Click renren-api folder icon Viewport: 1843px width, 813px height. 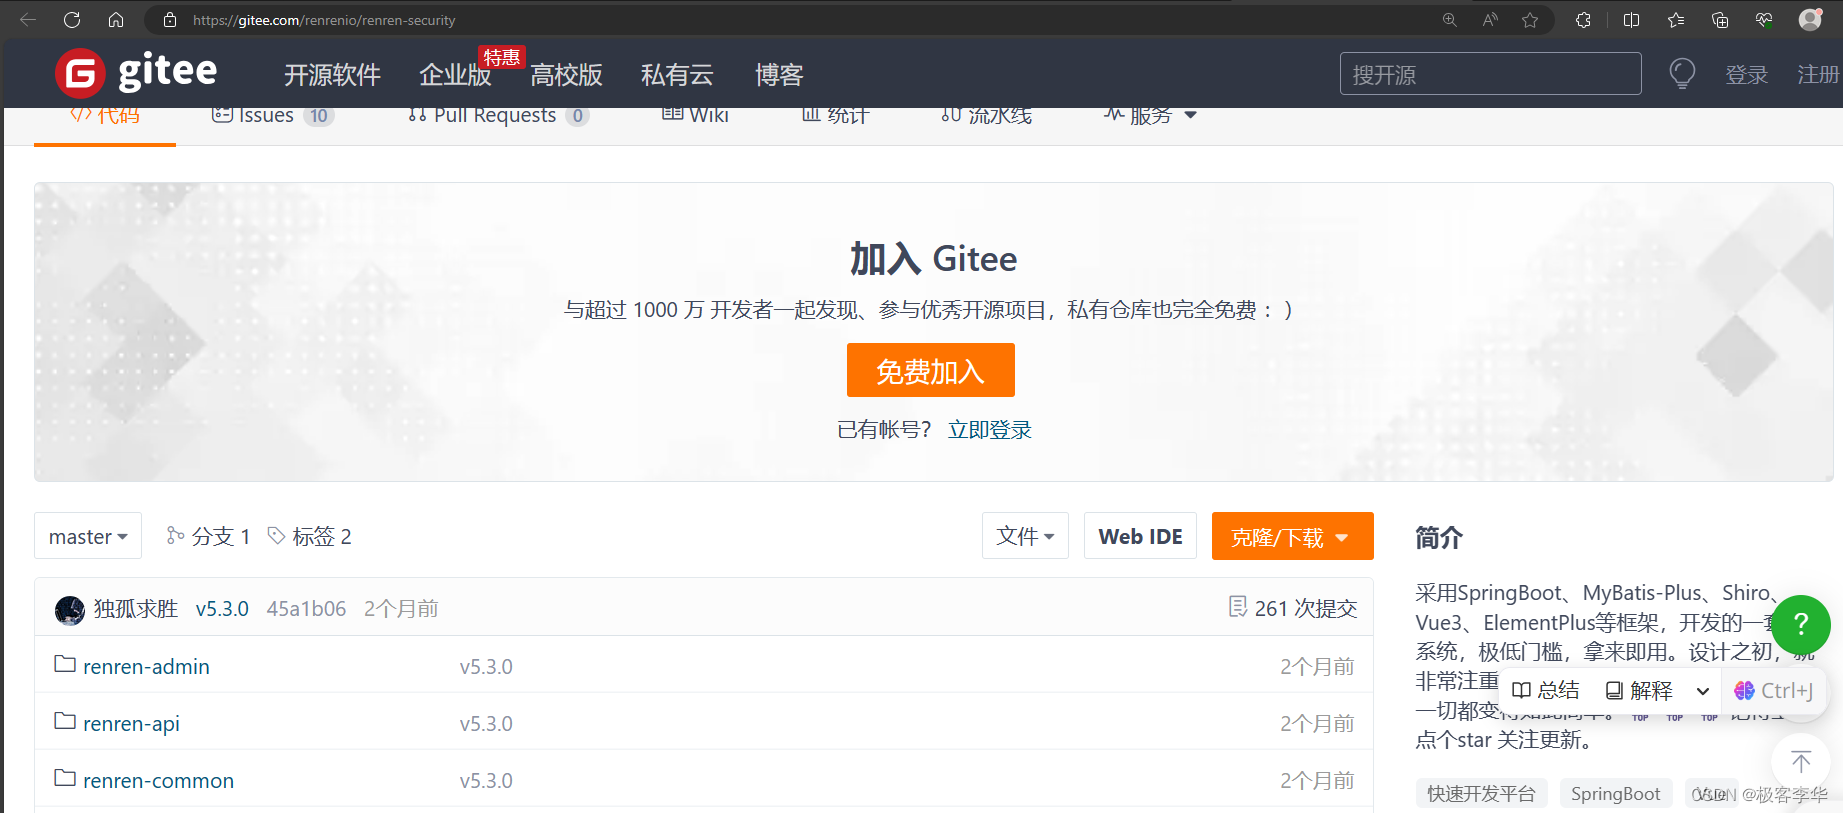pyautogui.click(x=65, y=721)
